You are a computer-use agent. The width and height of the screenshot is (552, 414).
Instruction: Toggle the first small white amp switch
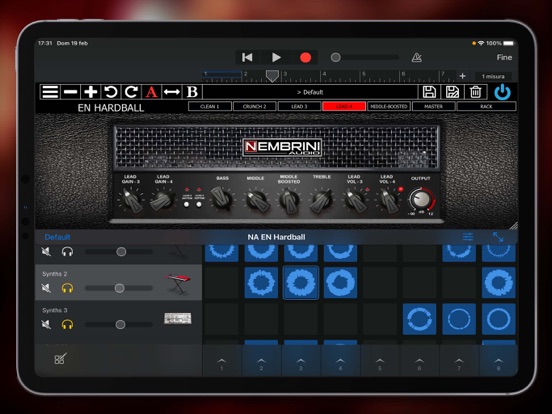(x=187, y=205)
